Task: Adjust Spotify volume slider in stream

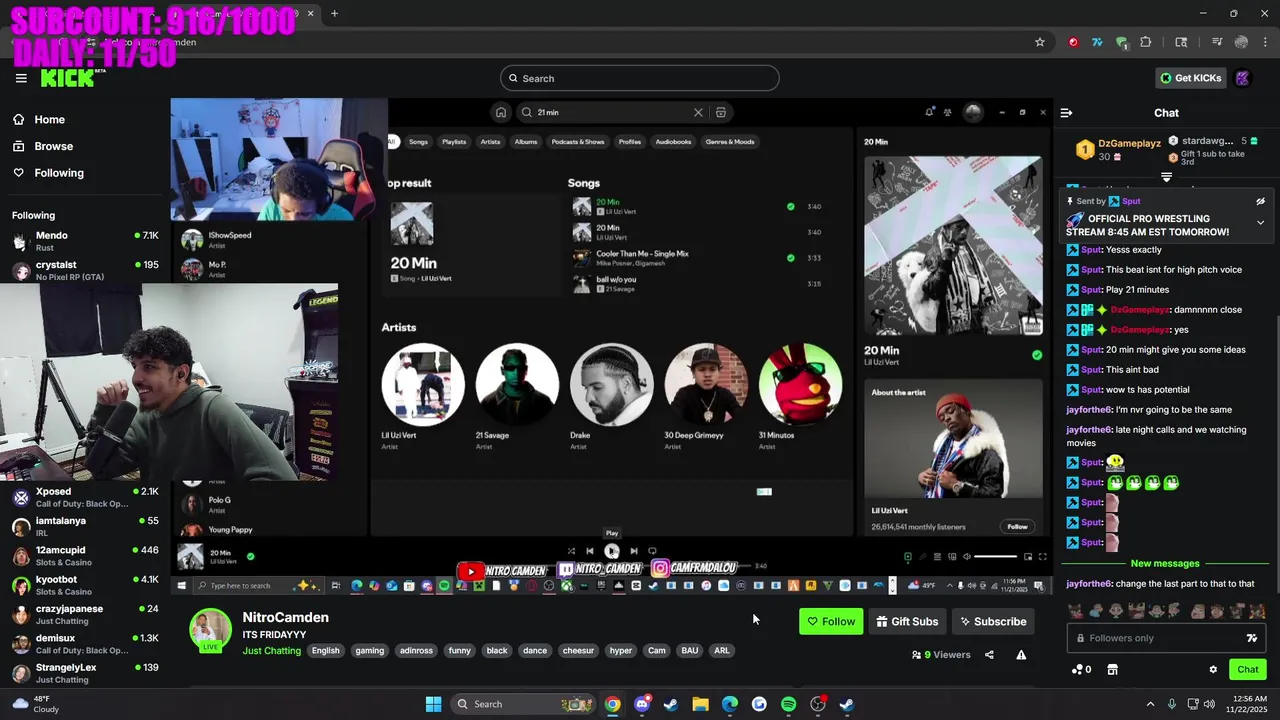Action: coord(996,557)
